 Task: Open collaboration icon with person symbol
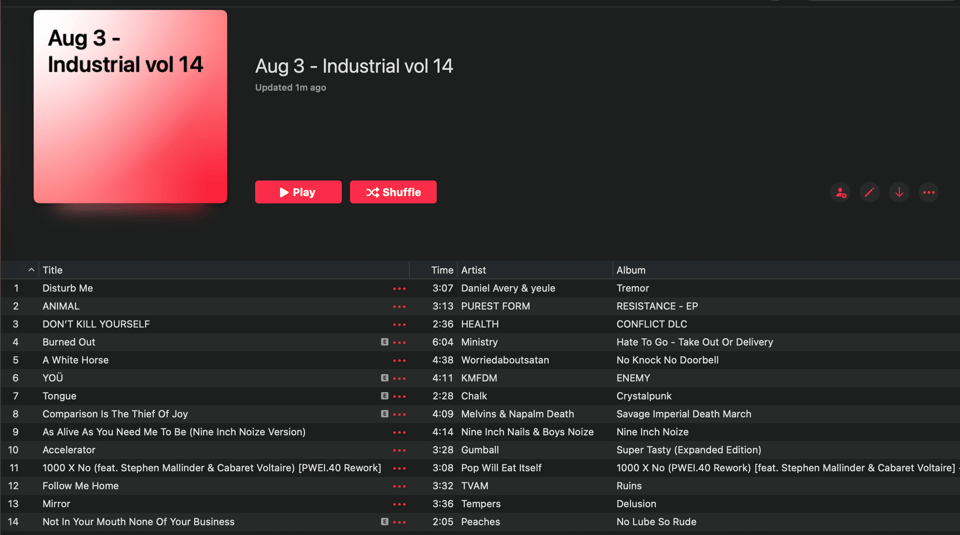pos(840,192)
